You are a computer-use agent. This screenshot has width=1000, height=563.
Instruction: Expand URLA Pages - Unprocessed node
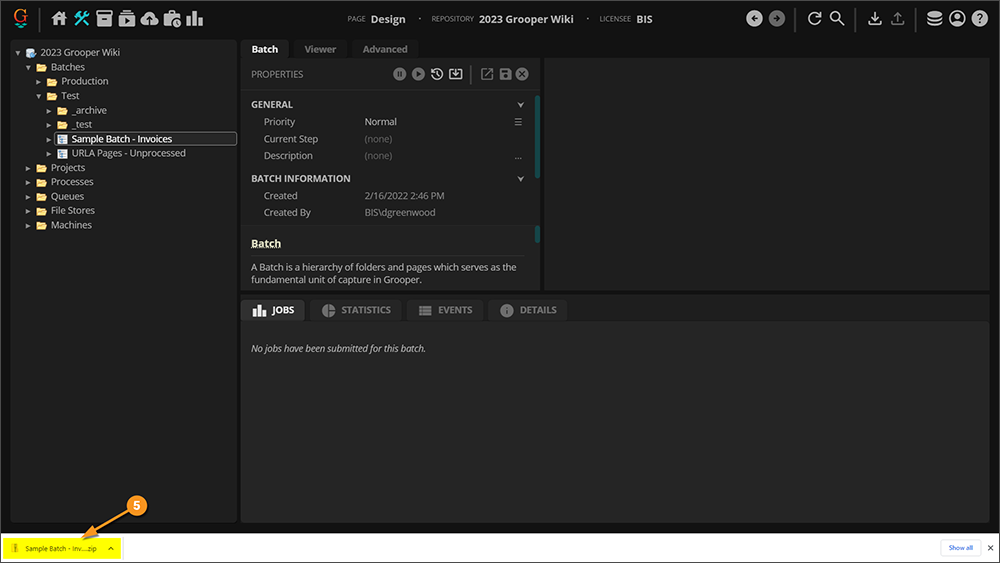[x=48, y=154]
